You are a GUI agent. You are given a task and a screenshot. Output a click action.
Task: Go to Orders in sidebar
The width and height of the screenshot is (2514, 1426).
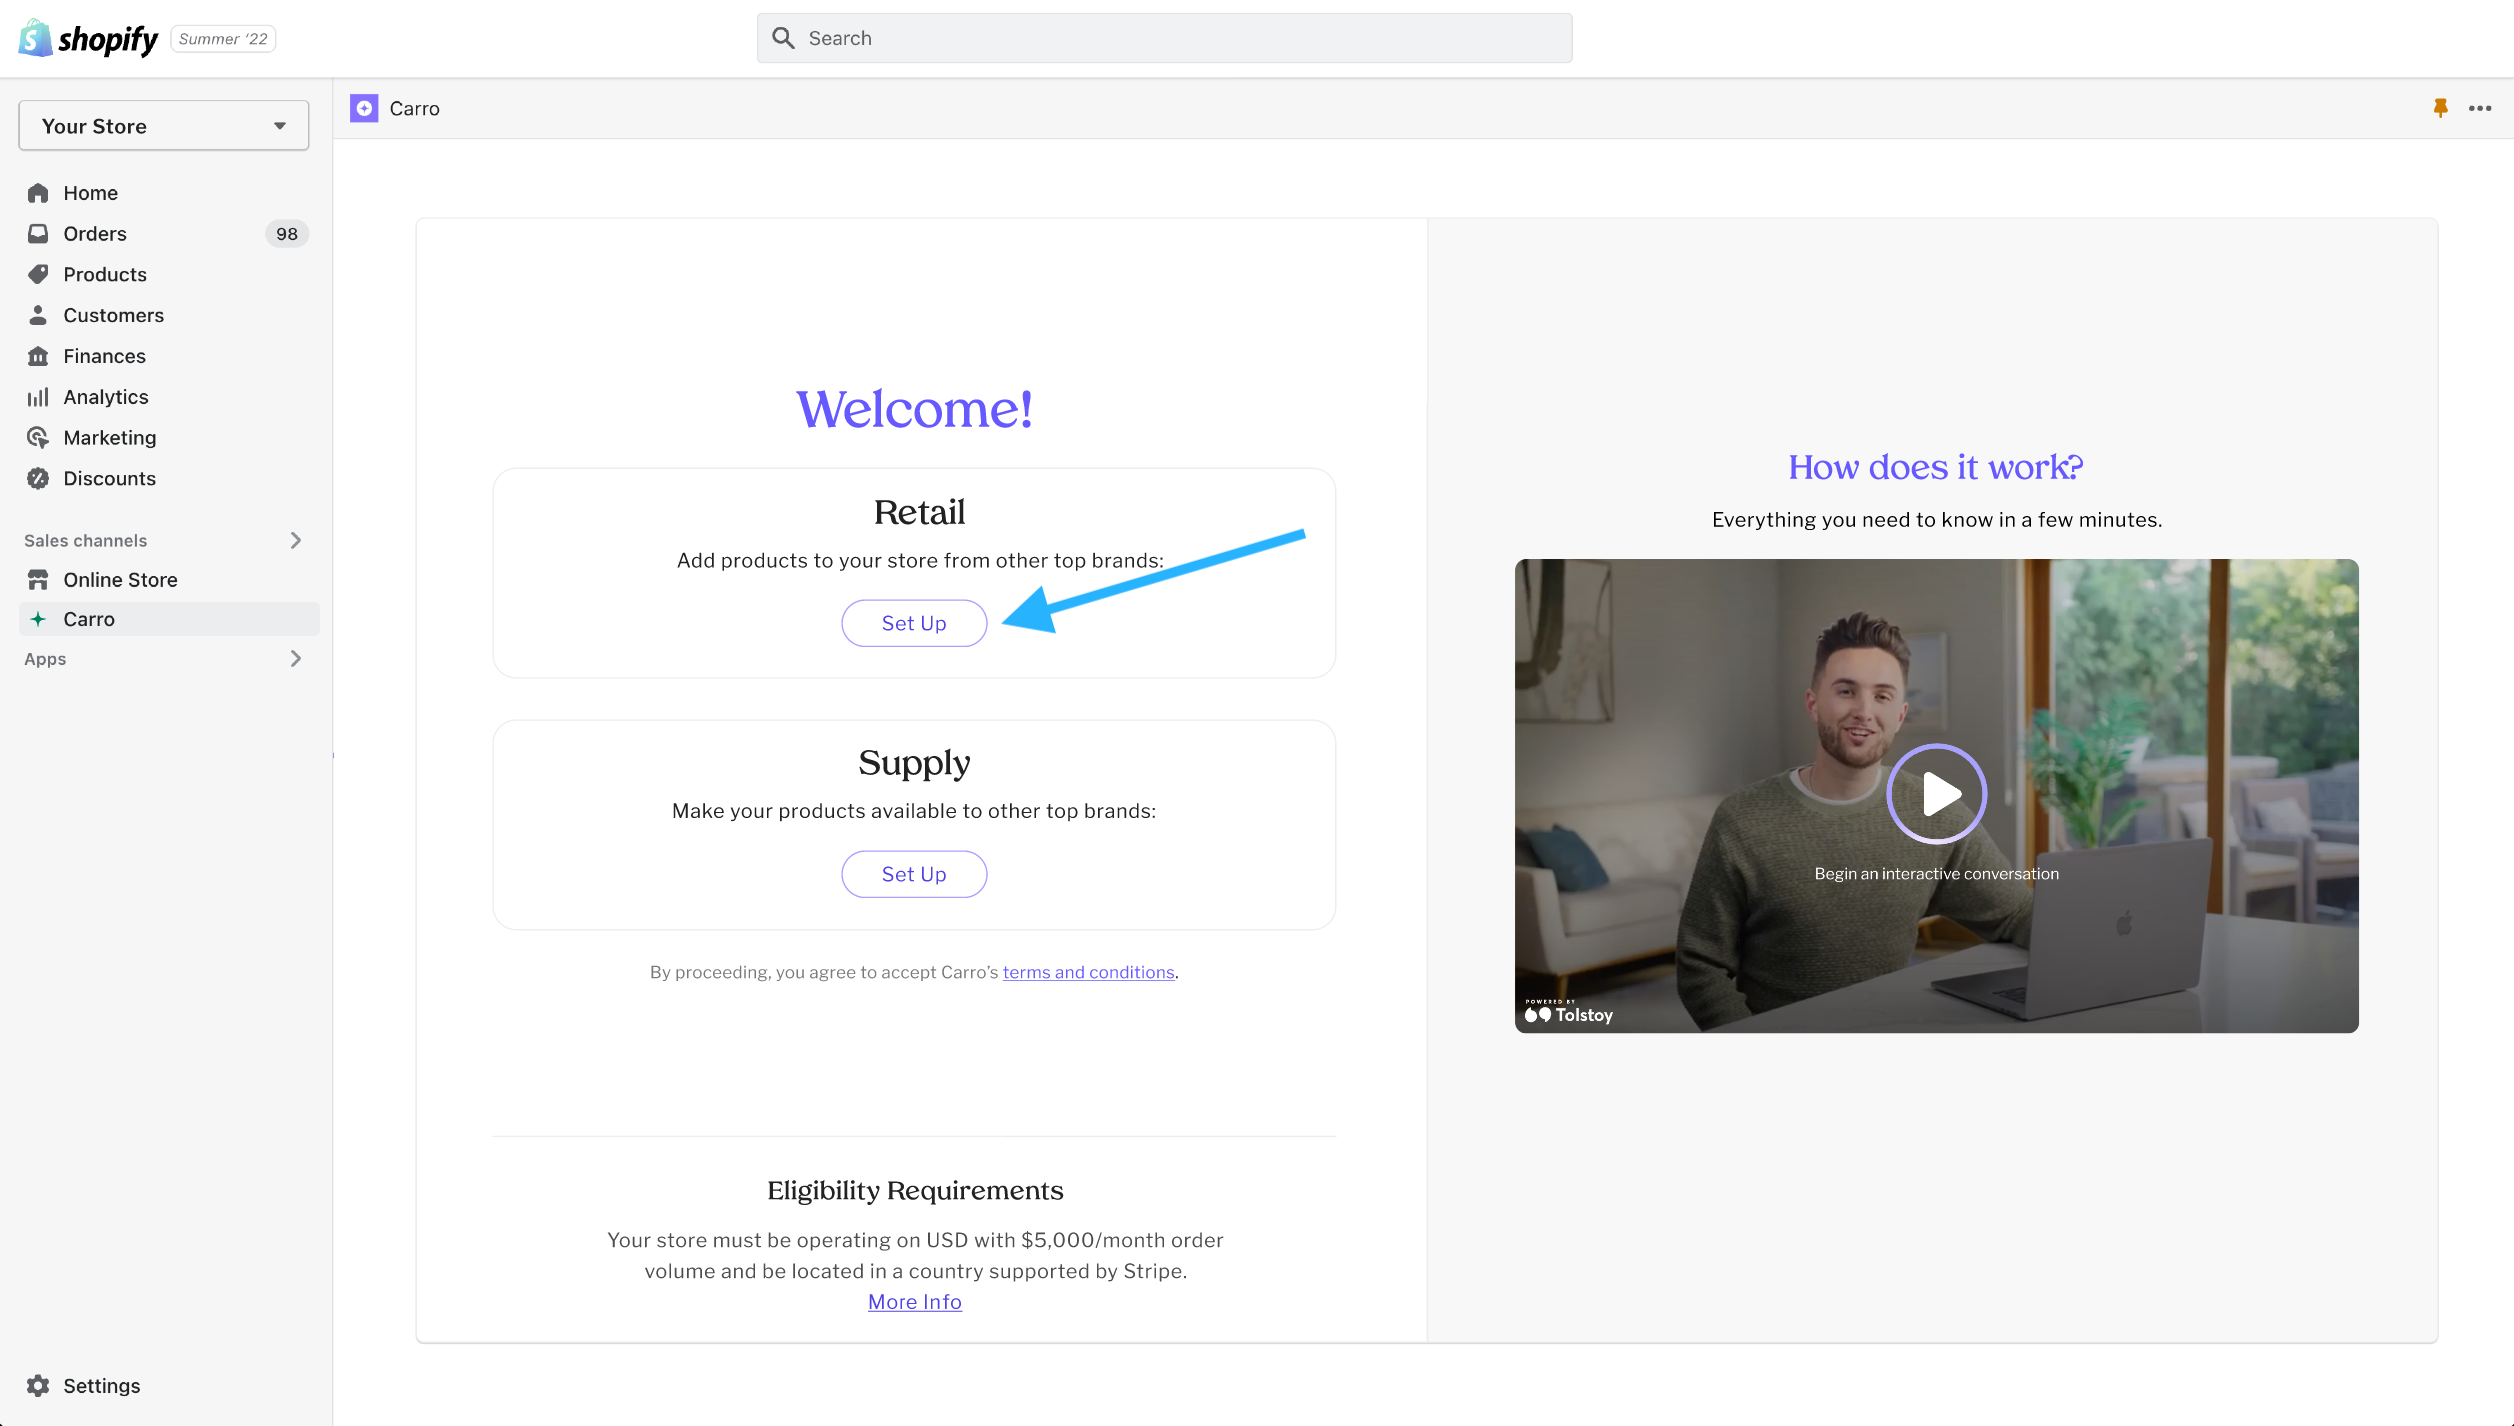click(x=95, y=233)
